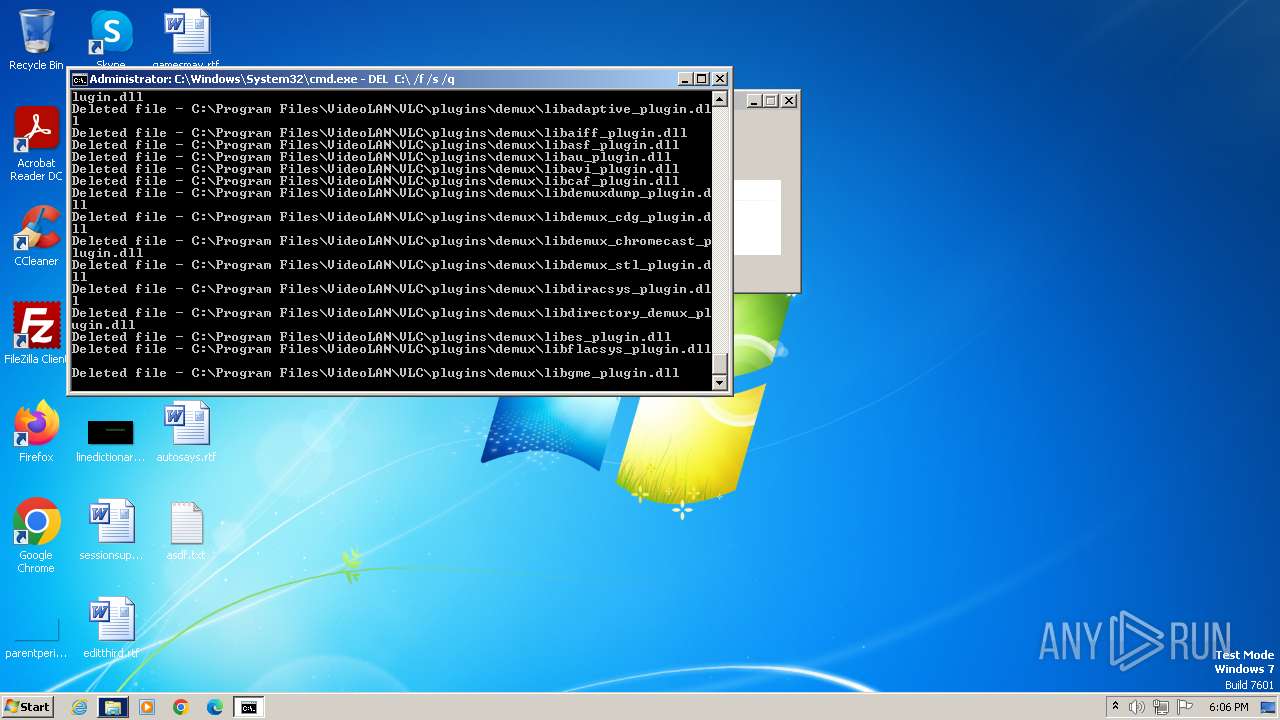Image resolution: width=1280 pixels, height=720 pixels.
Task: Minimize the background window behind cmd
Action: [x=755, y=100]
